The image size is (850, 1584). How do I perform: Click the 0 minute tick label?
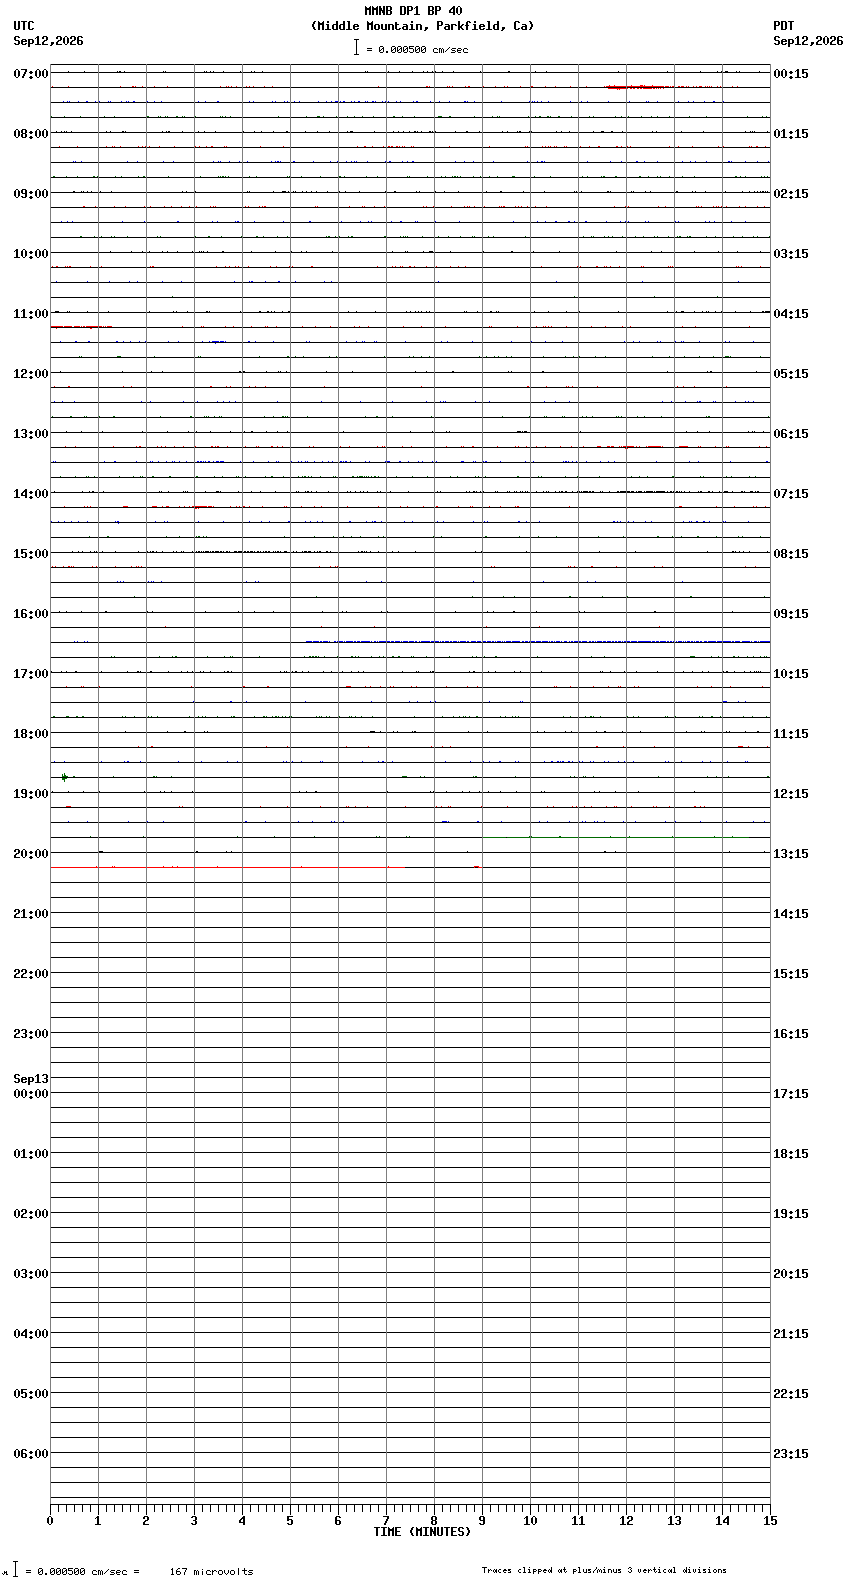[50, 1521]
